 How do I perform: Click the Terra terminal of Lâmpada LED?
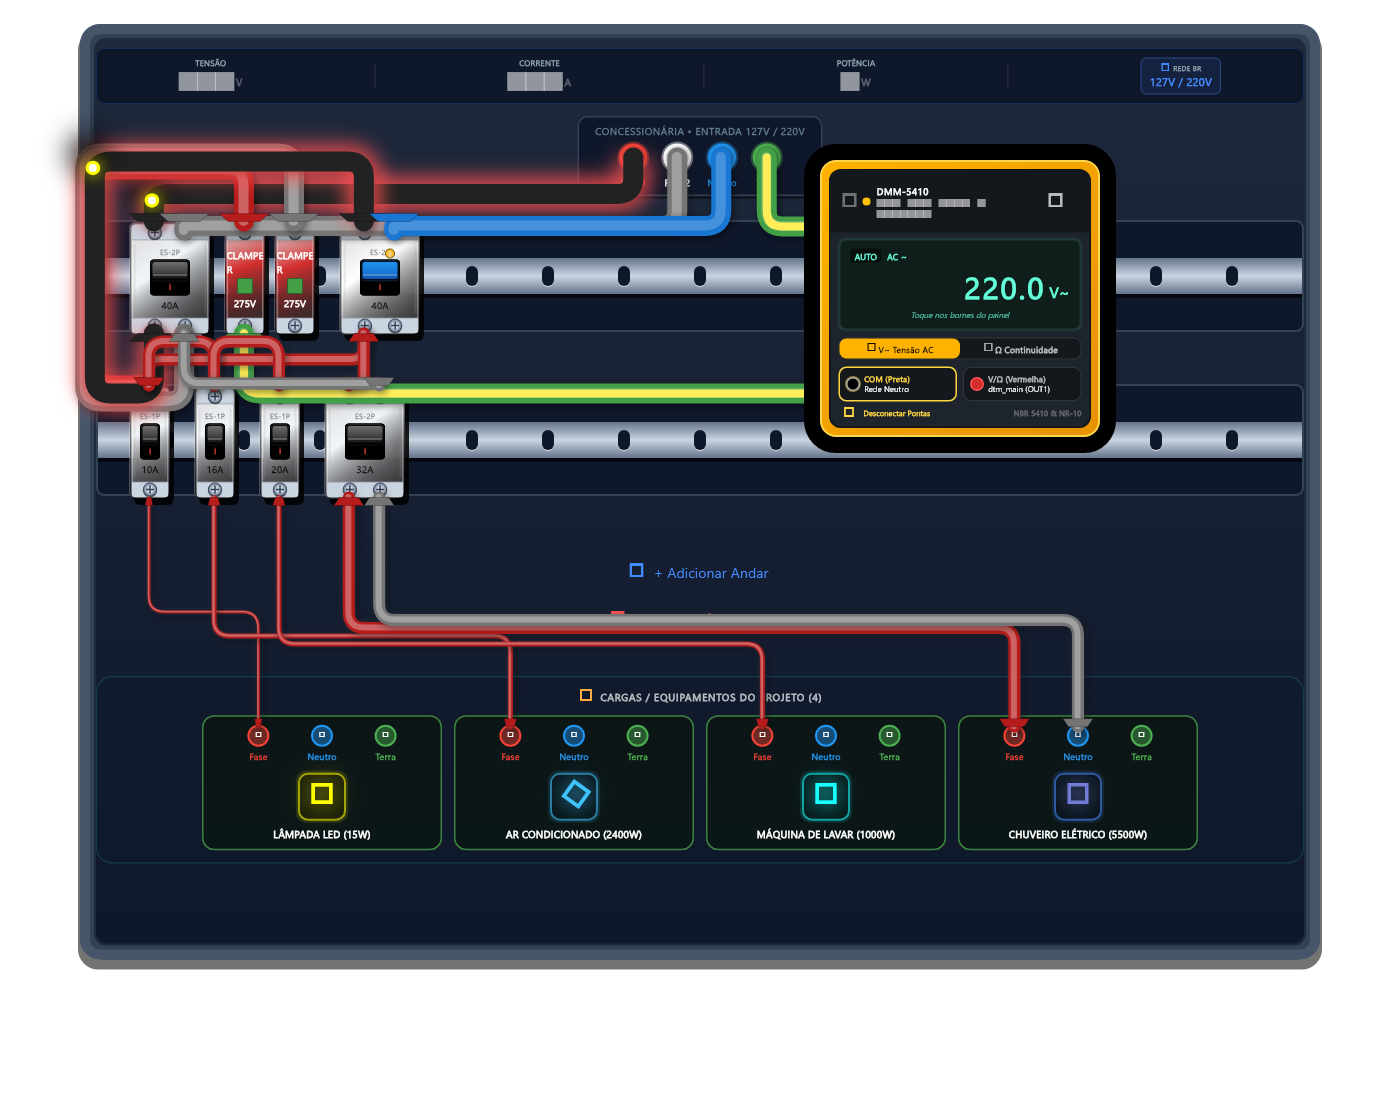(385, 736)
